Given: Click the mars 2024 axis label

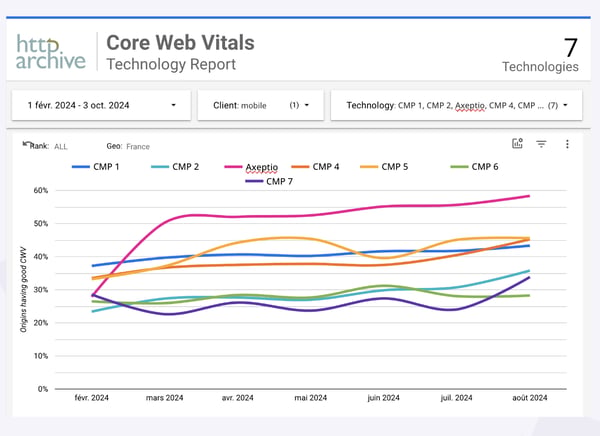Looking at the screenshot, I should click(x=165, y=398).
